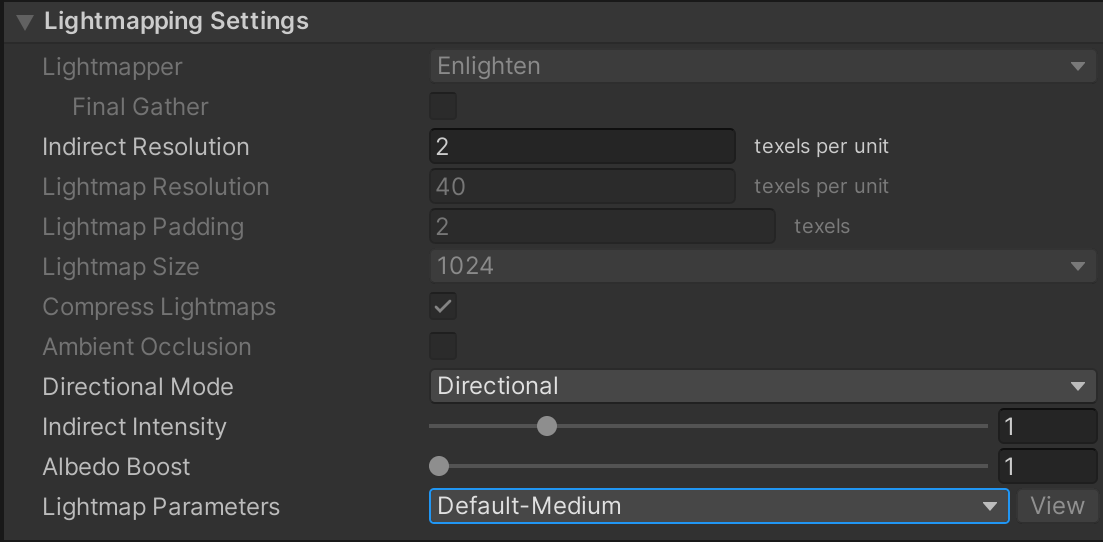
Task: Open the Lightmapper dropdown
Action: point(762,67)
